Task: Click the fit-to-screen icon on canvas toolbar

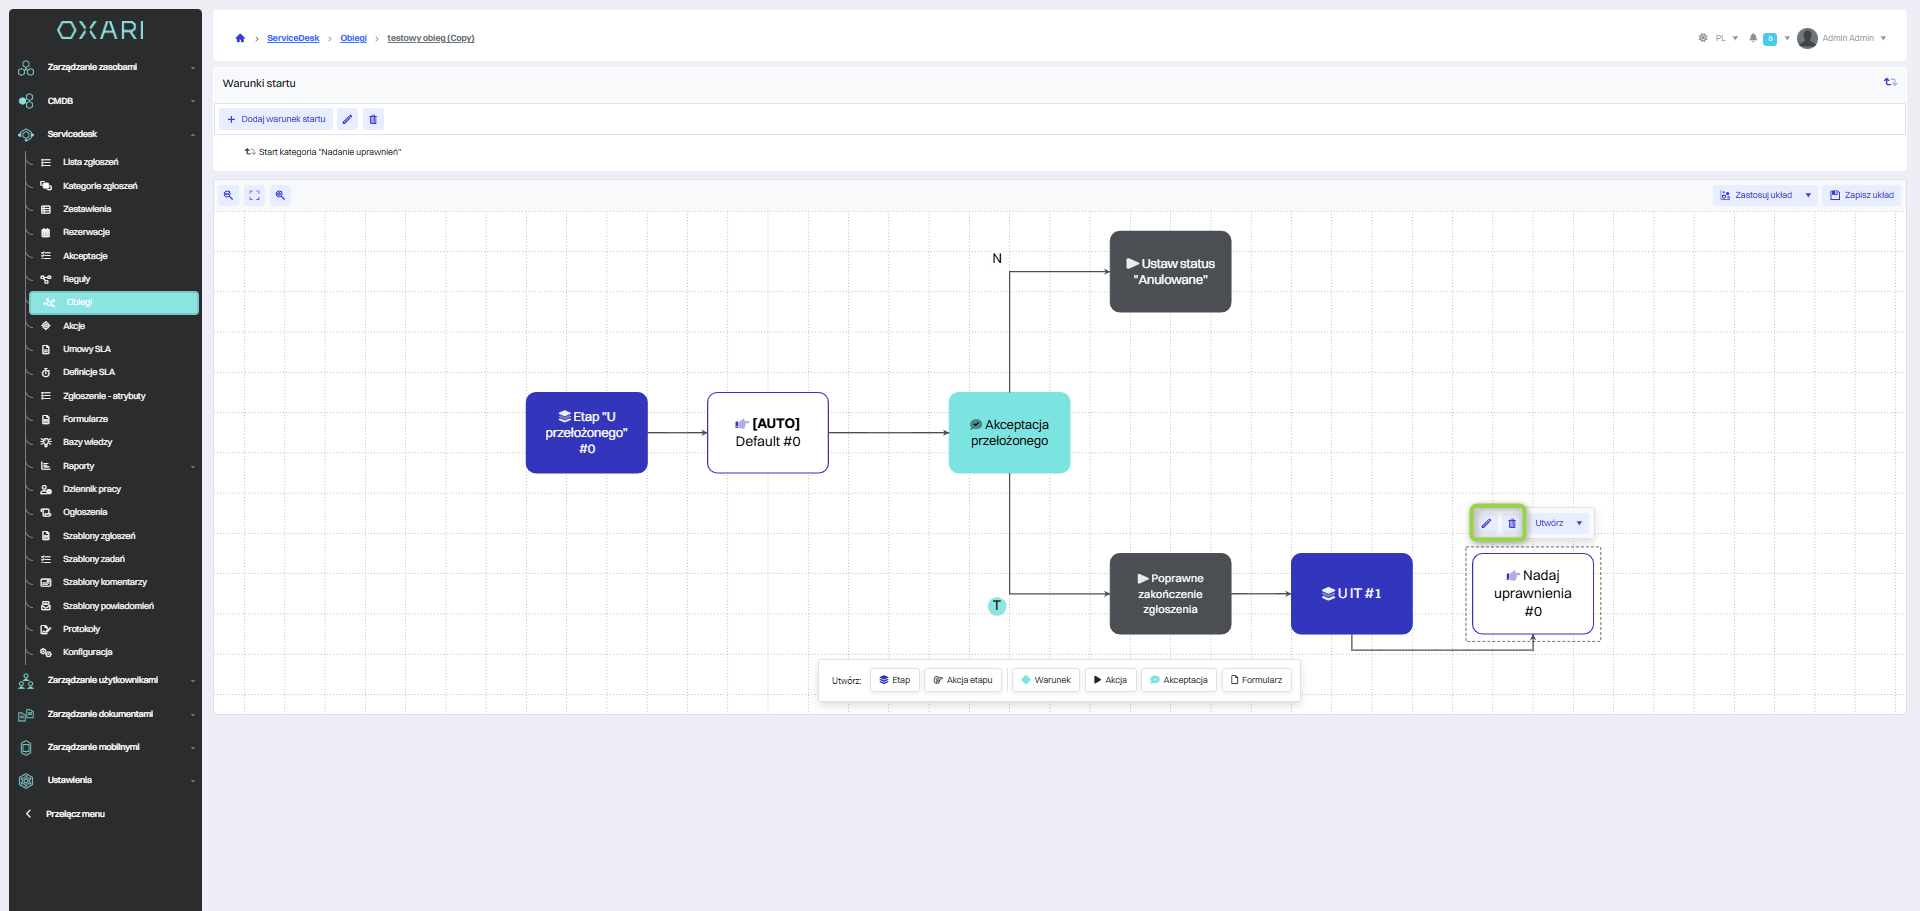Action: point(254,195)
